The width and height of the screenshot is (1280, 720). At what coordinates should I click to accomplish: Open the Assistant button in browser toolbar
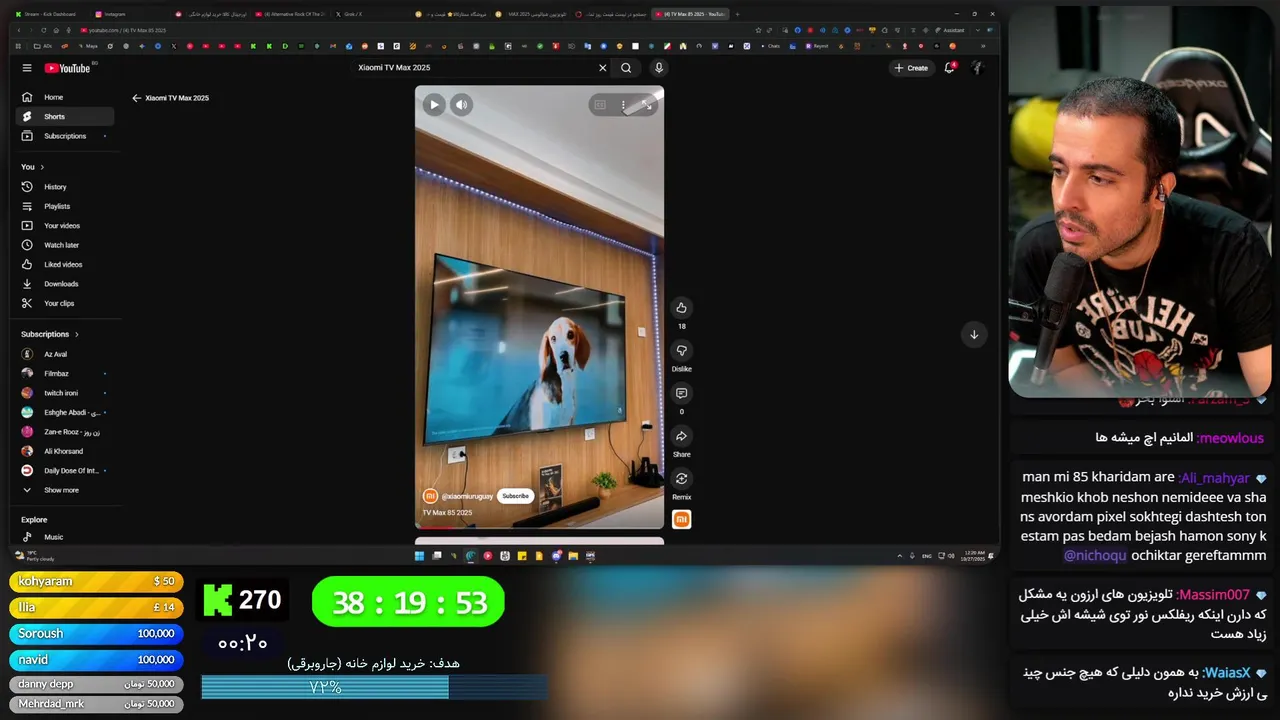pos(949,30)
